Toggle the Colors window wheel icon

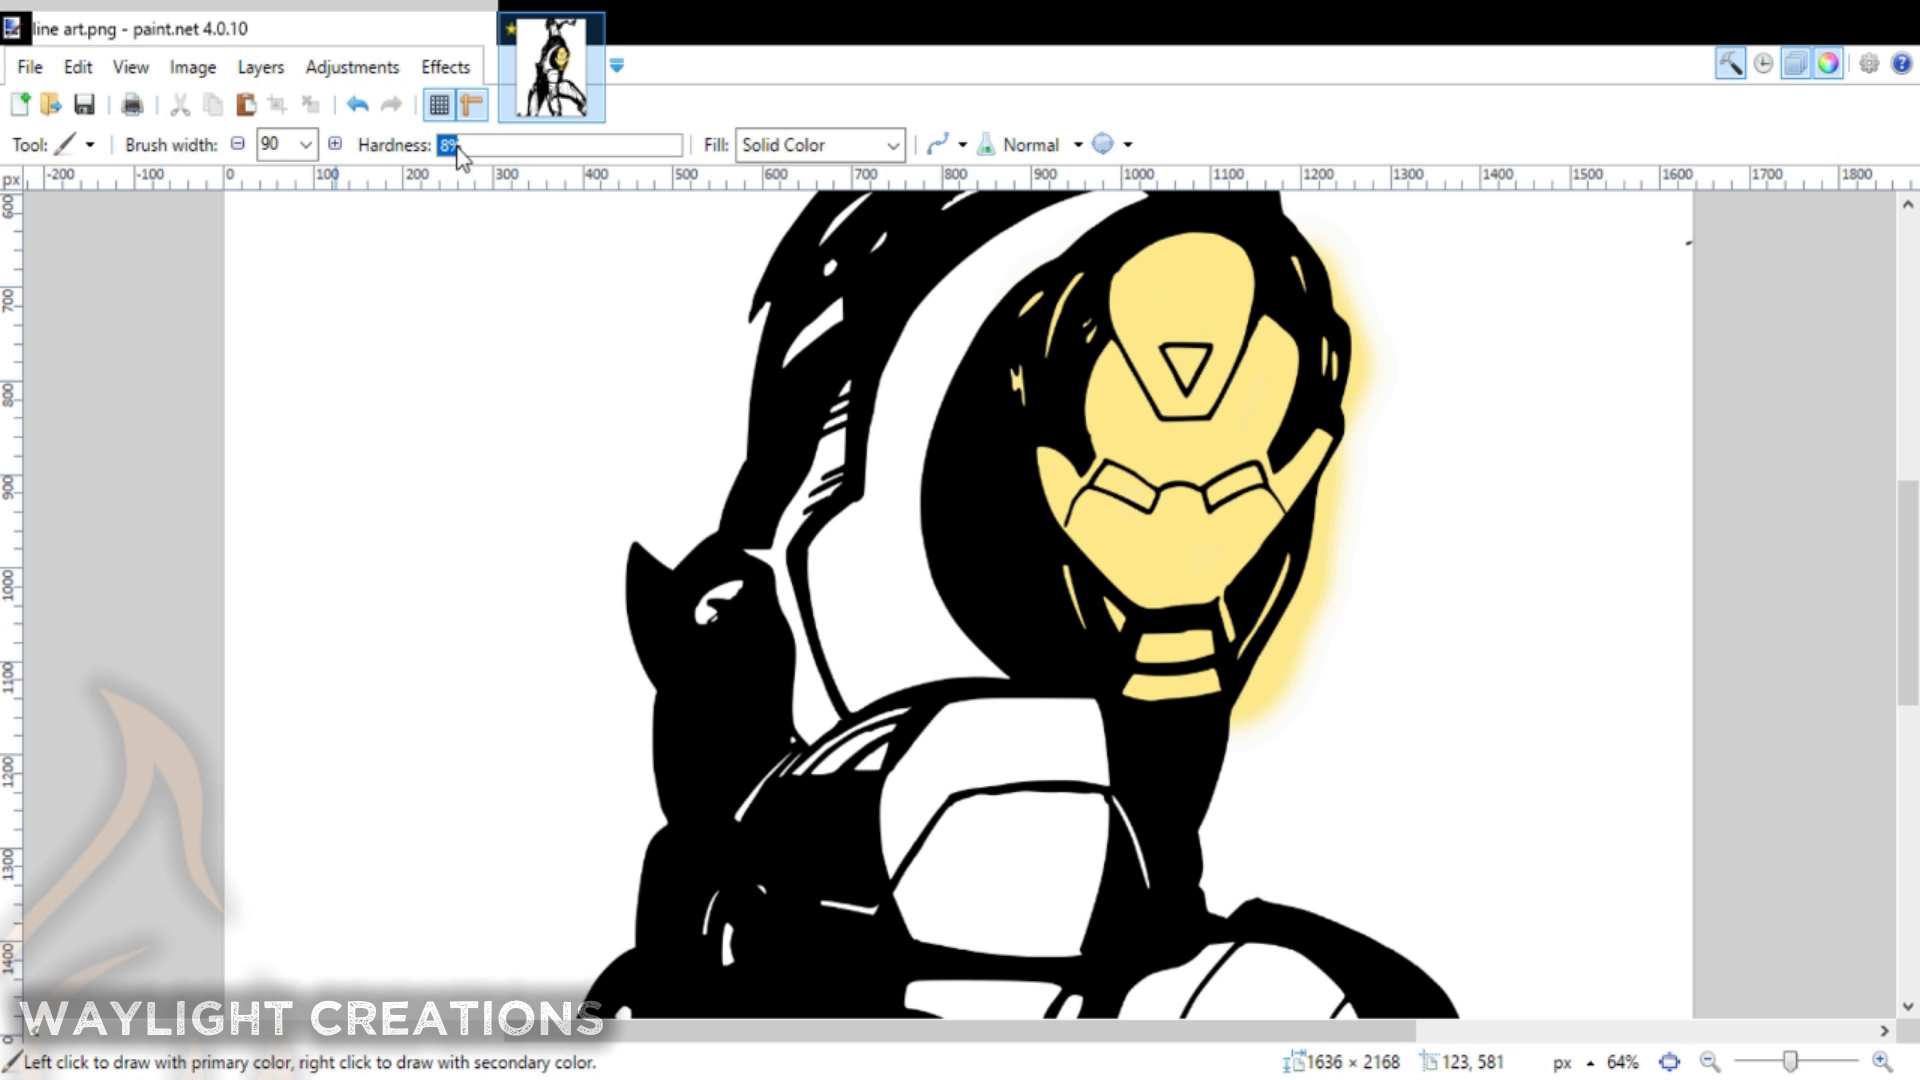coord(1828,64)
